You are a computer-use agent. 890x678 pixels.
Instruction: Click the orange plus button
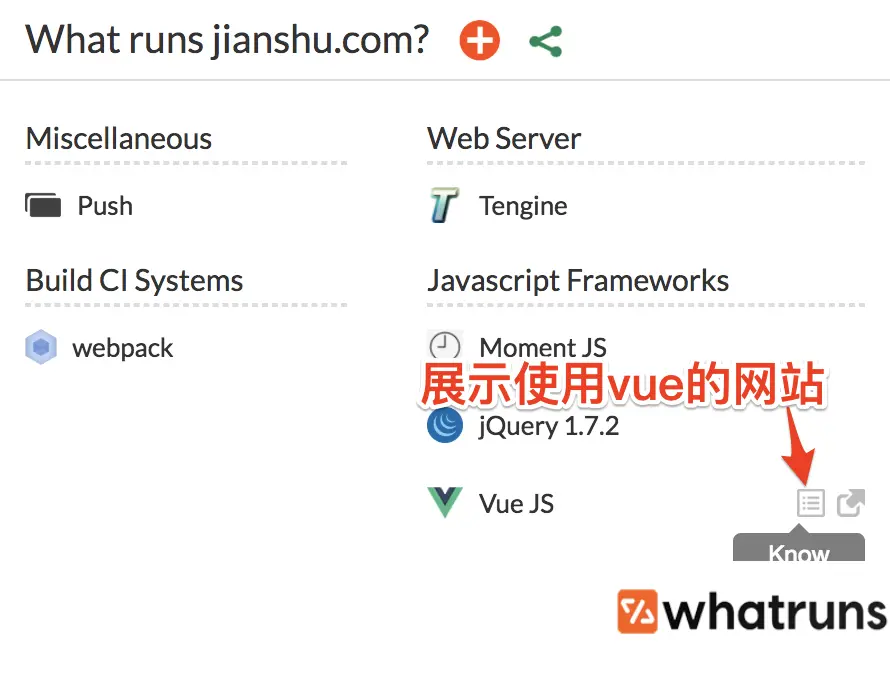(x=480, y=41)
